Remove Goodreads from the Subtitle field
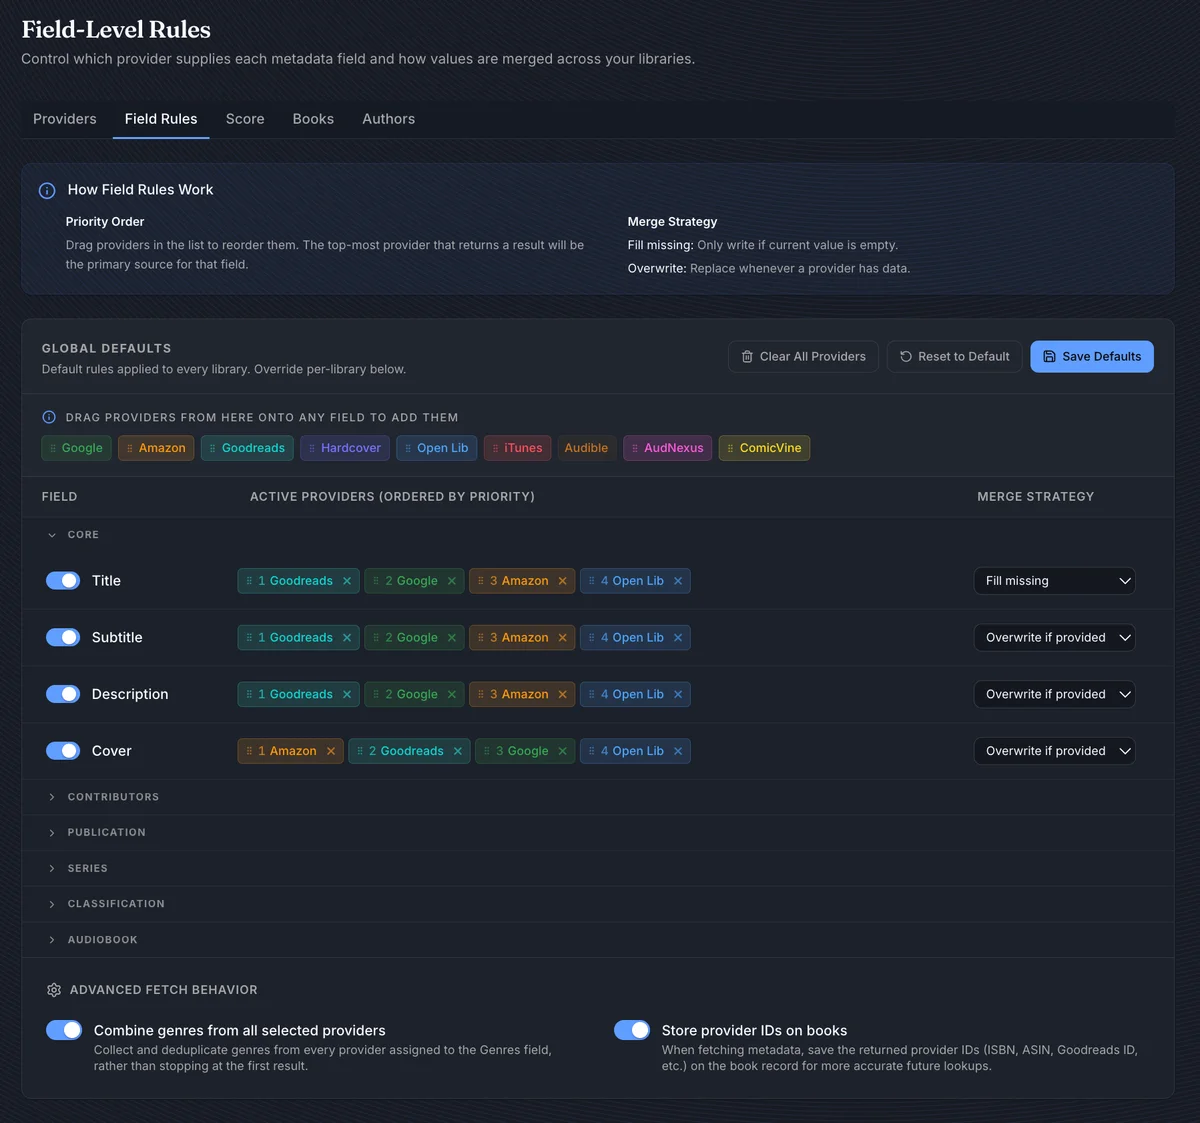The height and width of the screenshot is (1123, 1200). [347, 638]
